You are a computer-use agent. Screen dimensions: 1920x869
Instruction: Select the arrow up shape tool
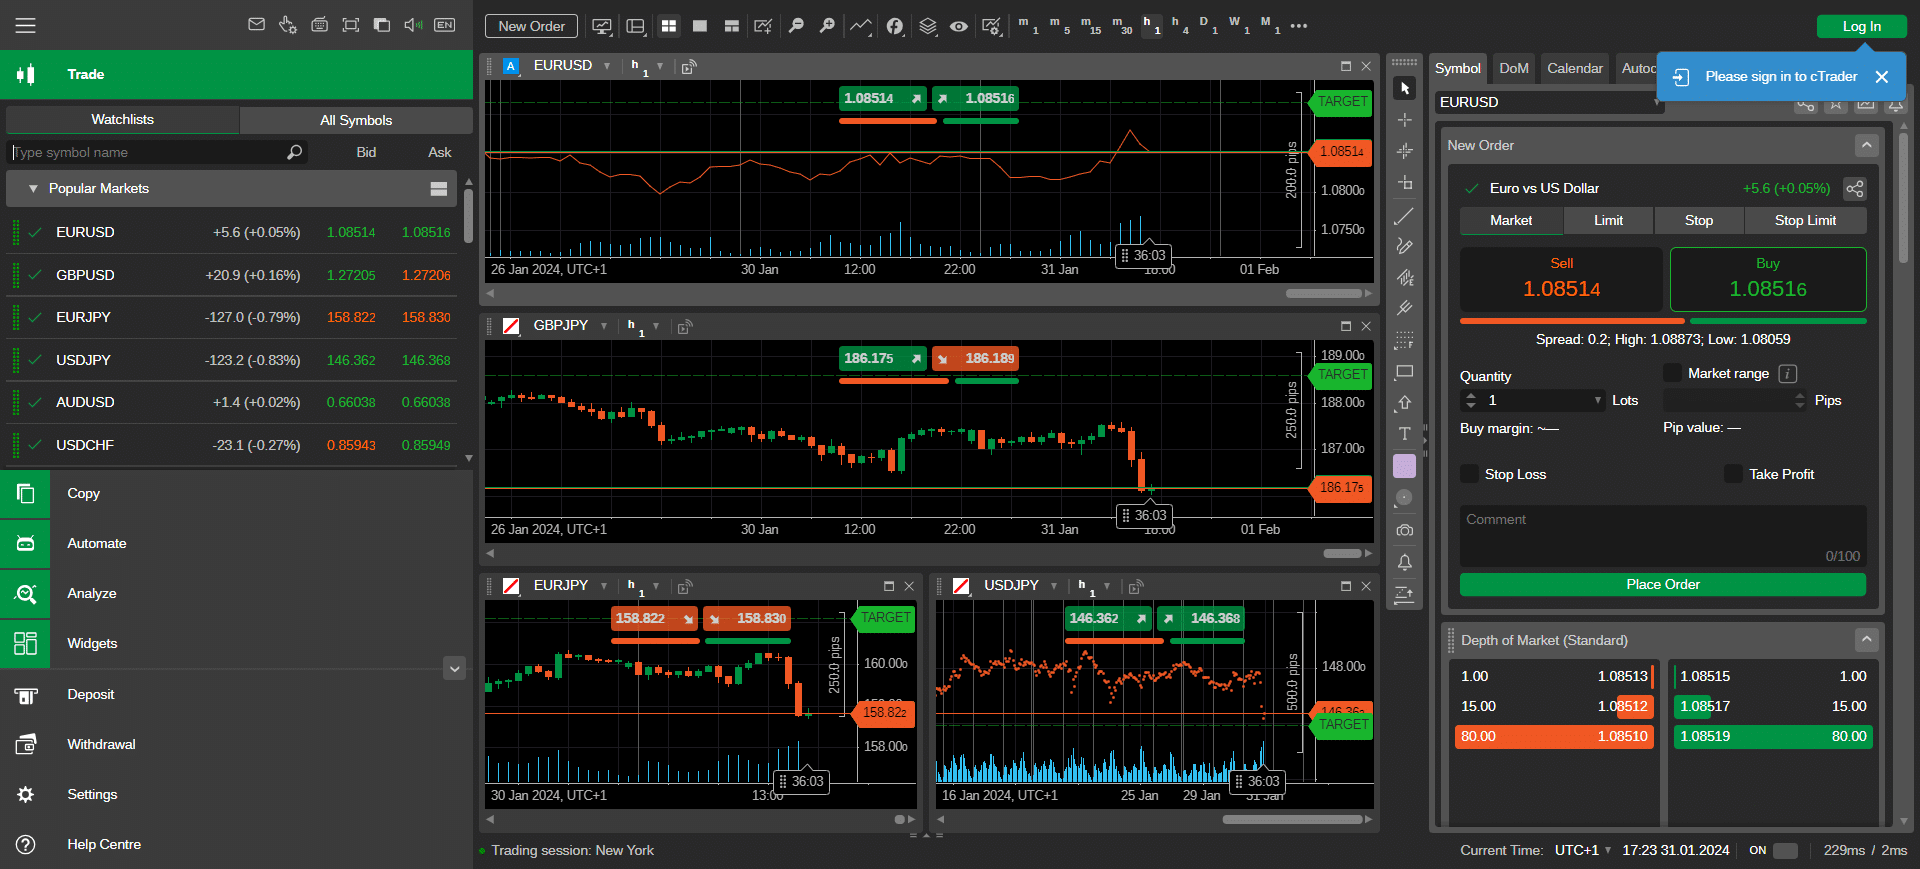click(1405, 402)
